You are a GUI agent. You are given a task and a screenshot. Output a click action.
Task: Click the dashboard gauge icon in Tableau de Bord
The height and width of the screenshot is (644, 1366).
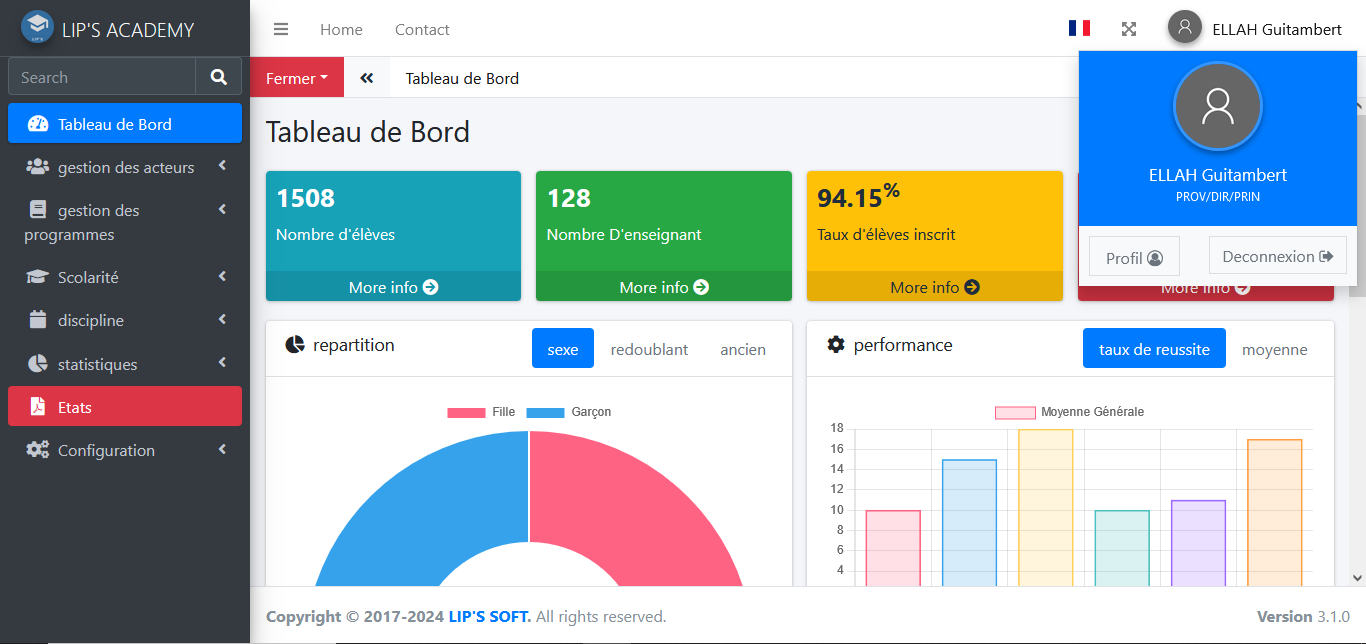[x=38, y=124]
